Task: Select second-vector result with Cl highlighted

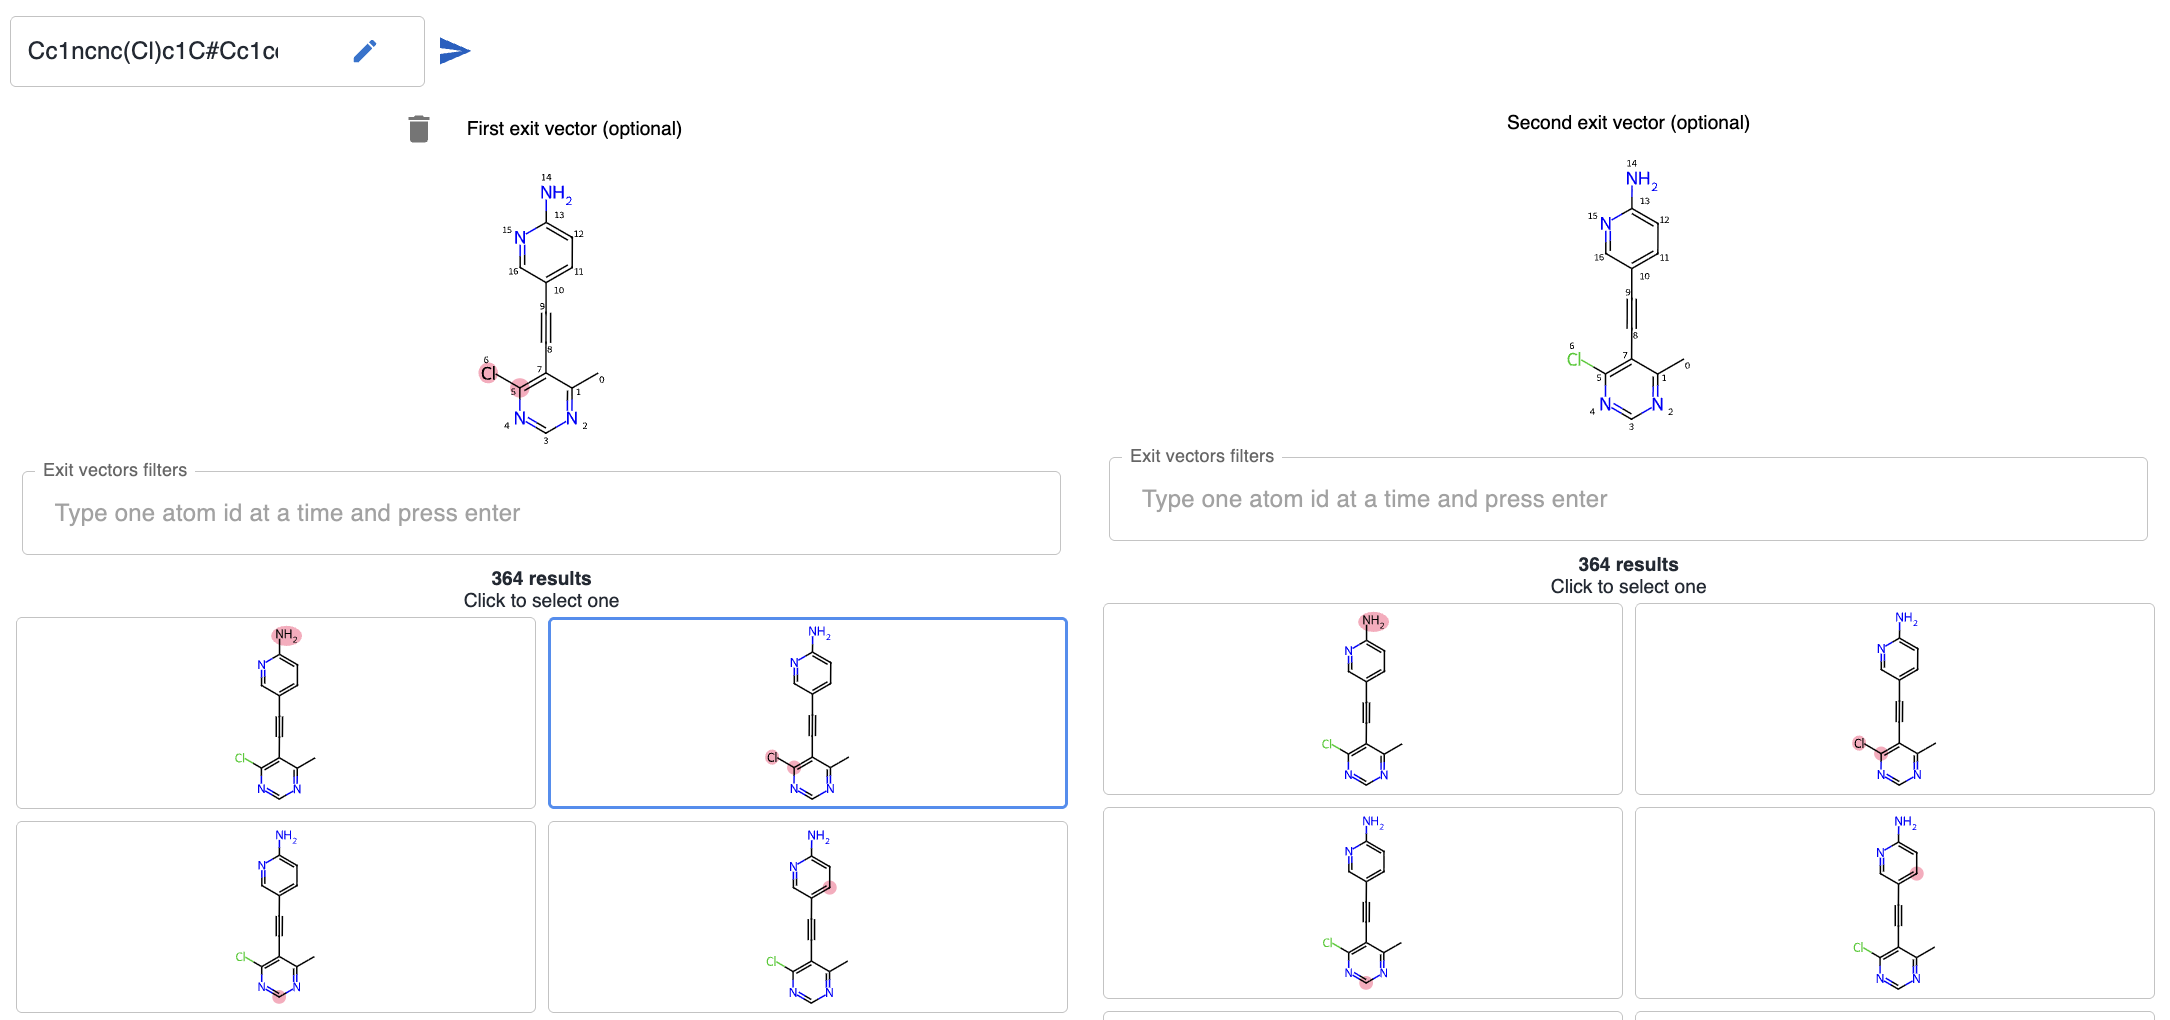Action: coord(1895,699)
